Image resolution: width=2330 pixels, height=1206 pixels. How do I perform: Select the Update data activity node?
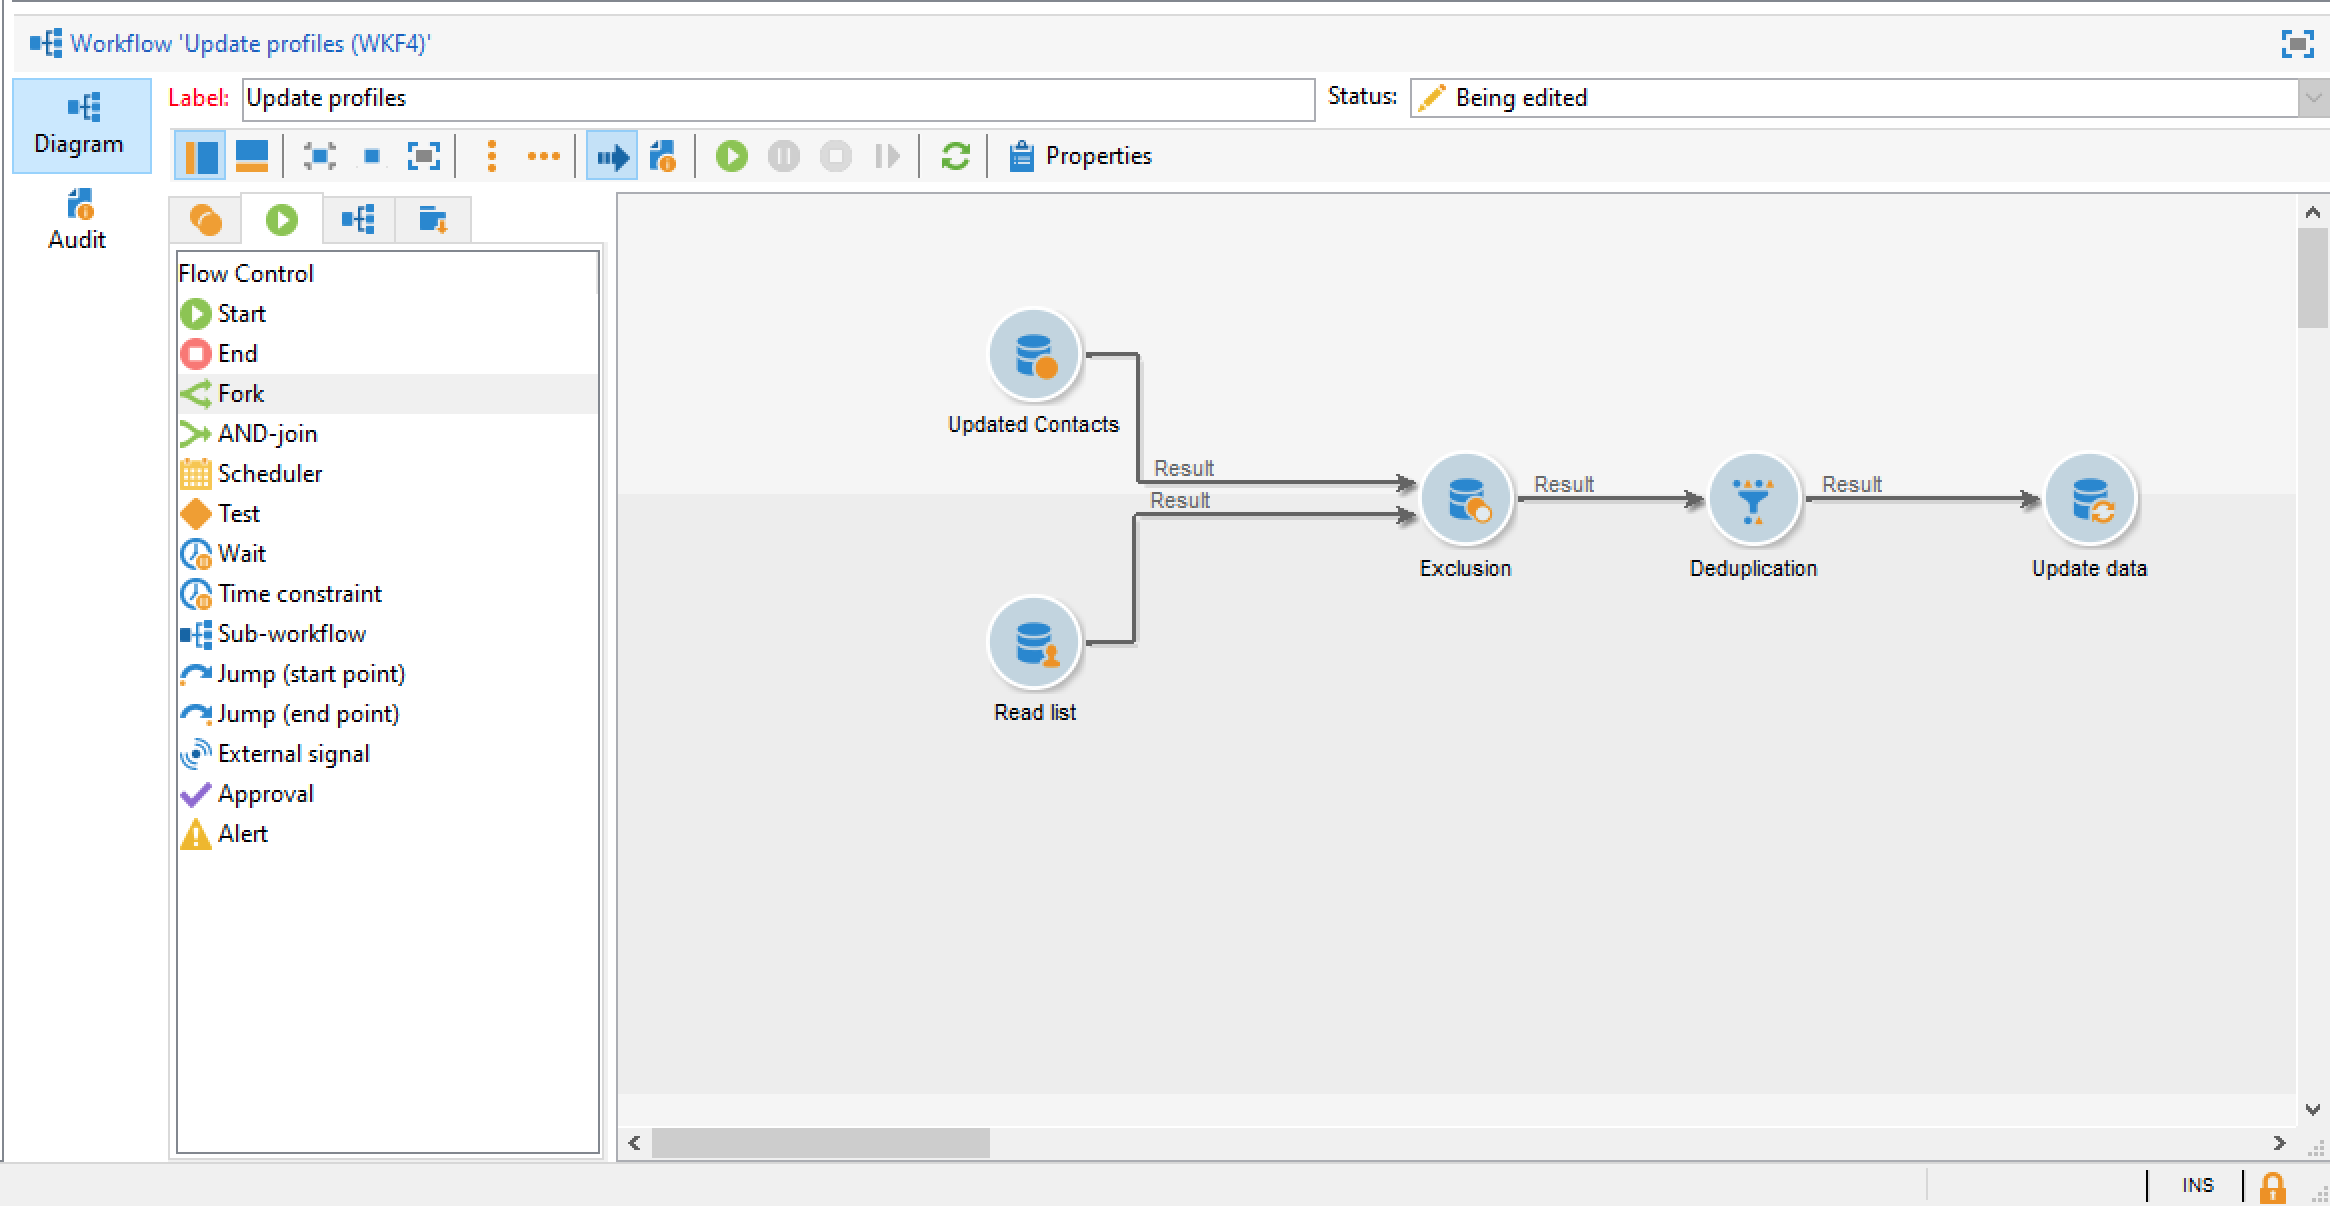[2089, 499]
